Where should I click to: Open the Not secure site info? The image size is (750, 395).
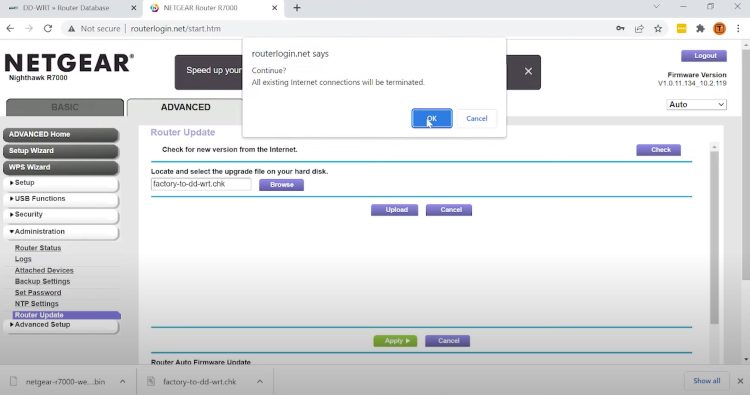tap(94, 29)
